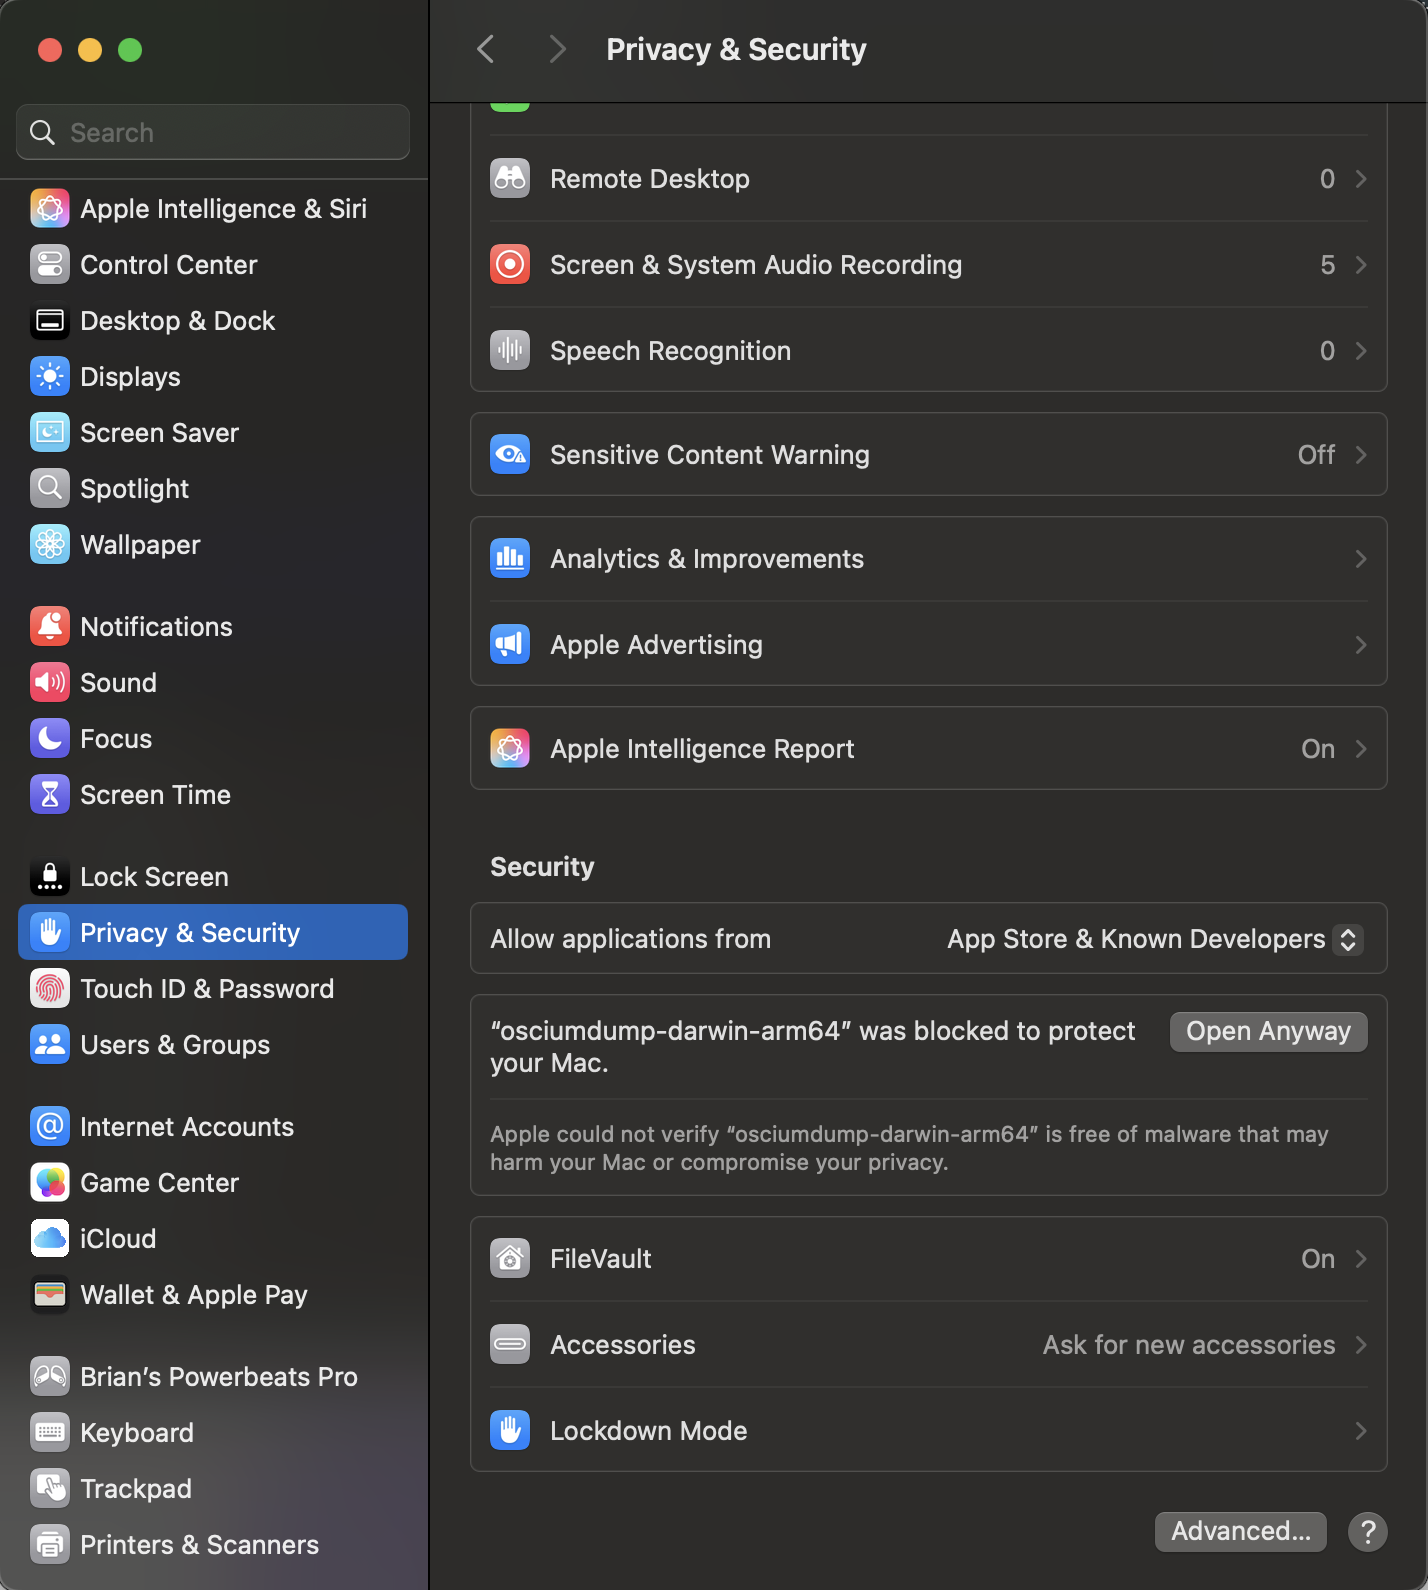Click the Control Center sidebar icon
Image resolution: width=1428 pixels, height=1590 pixels.
point(50,265)
